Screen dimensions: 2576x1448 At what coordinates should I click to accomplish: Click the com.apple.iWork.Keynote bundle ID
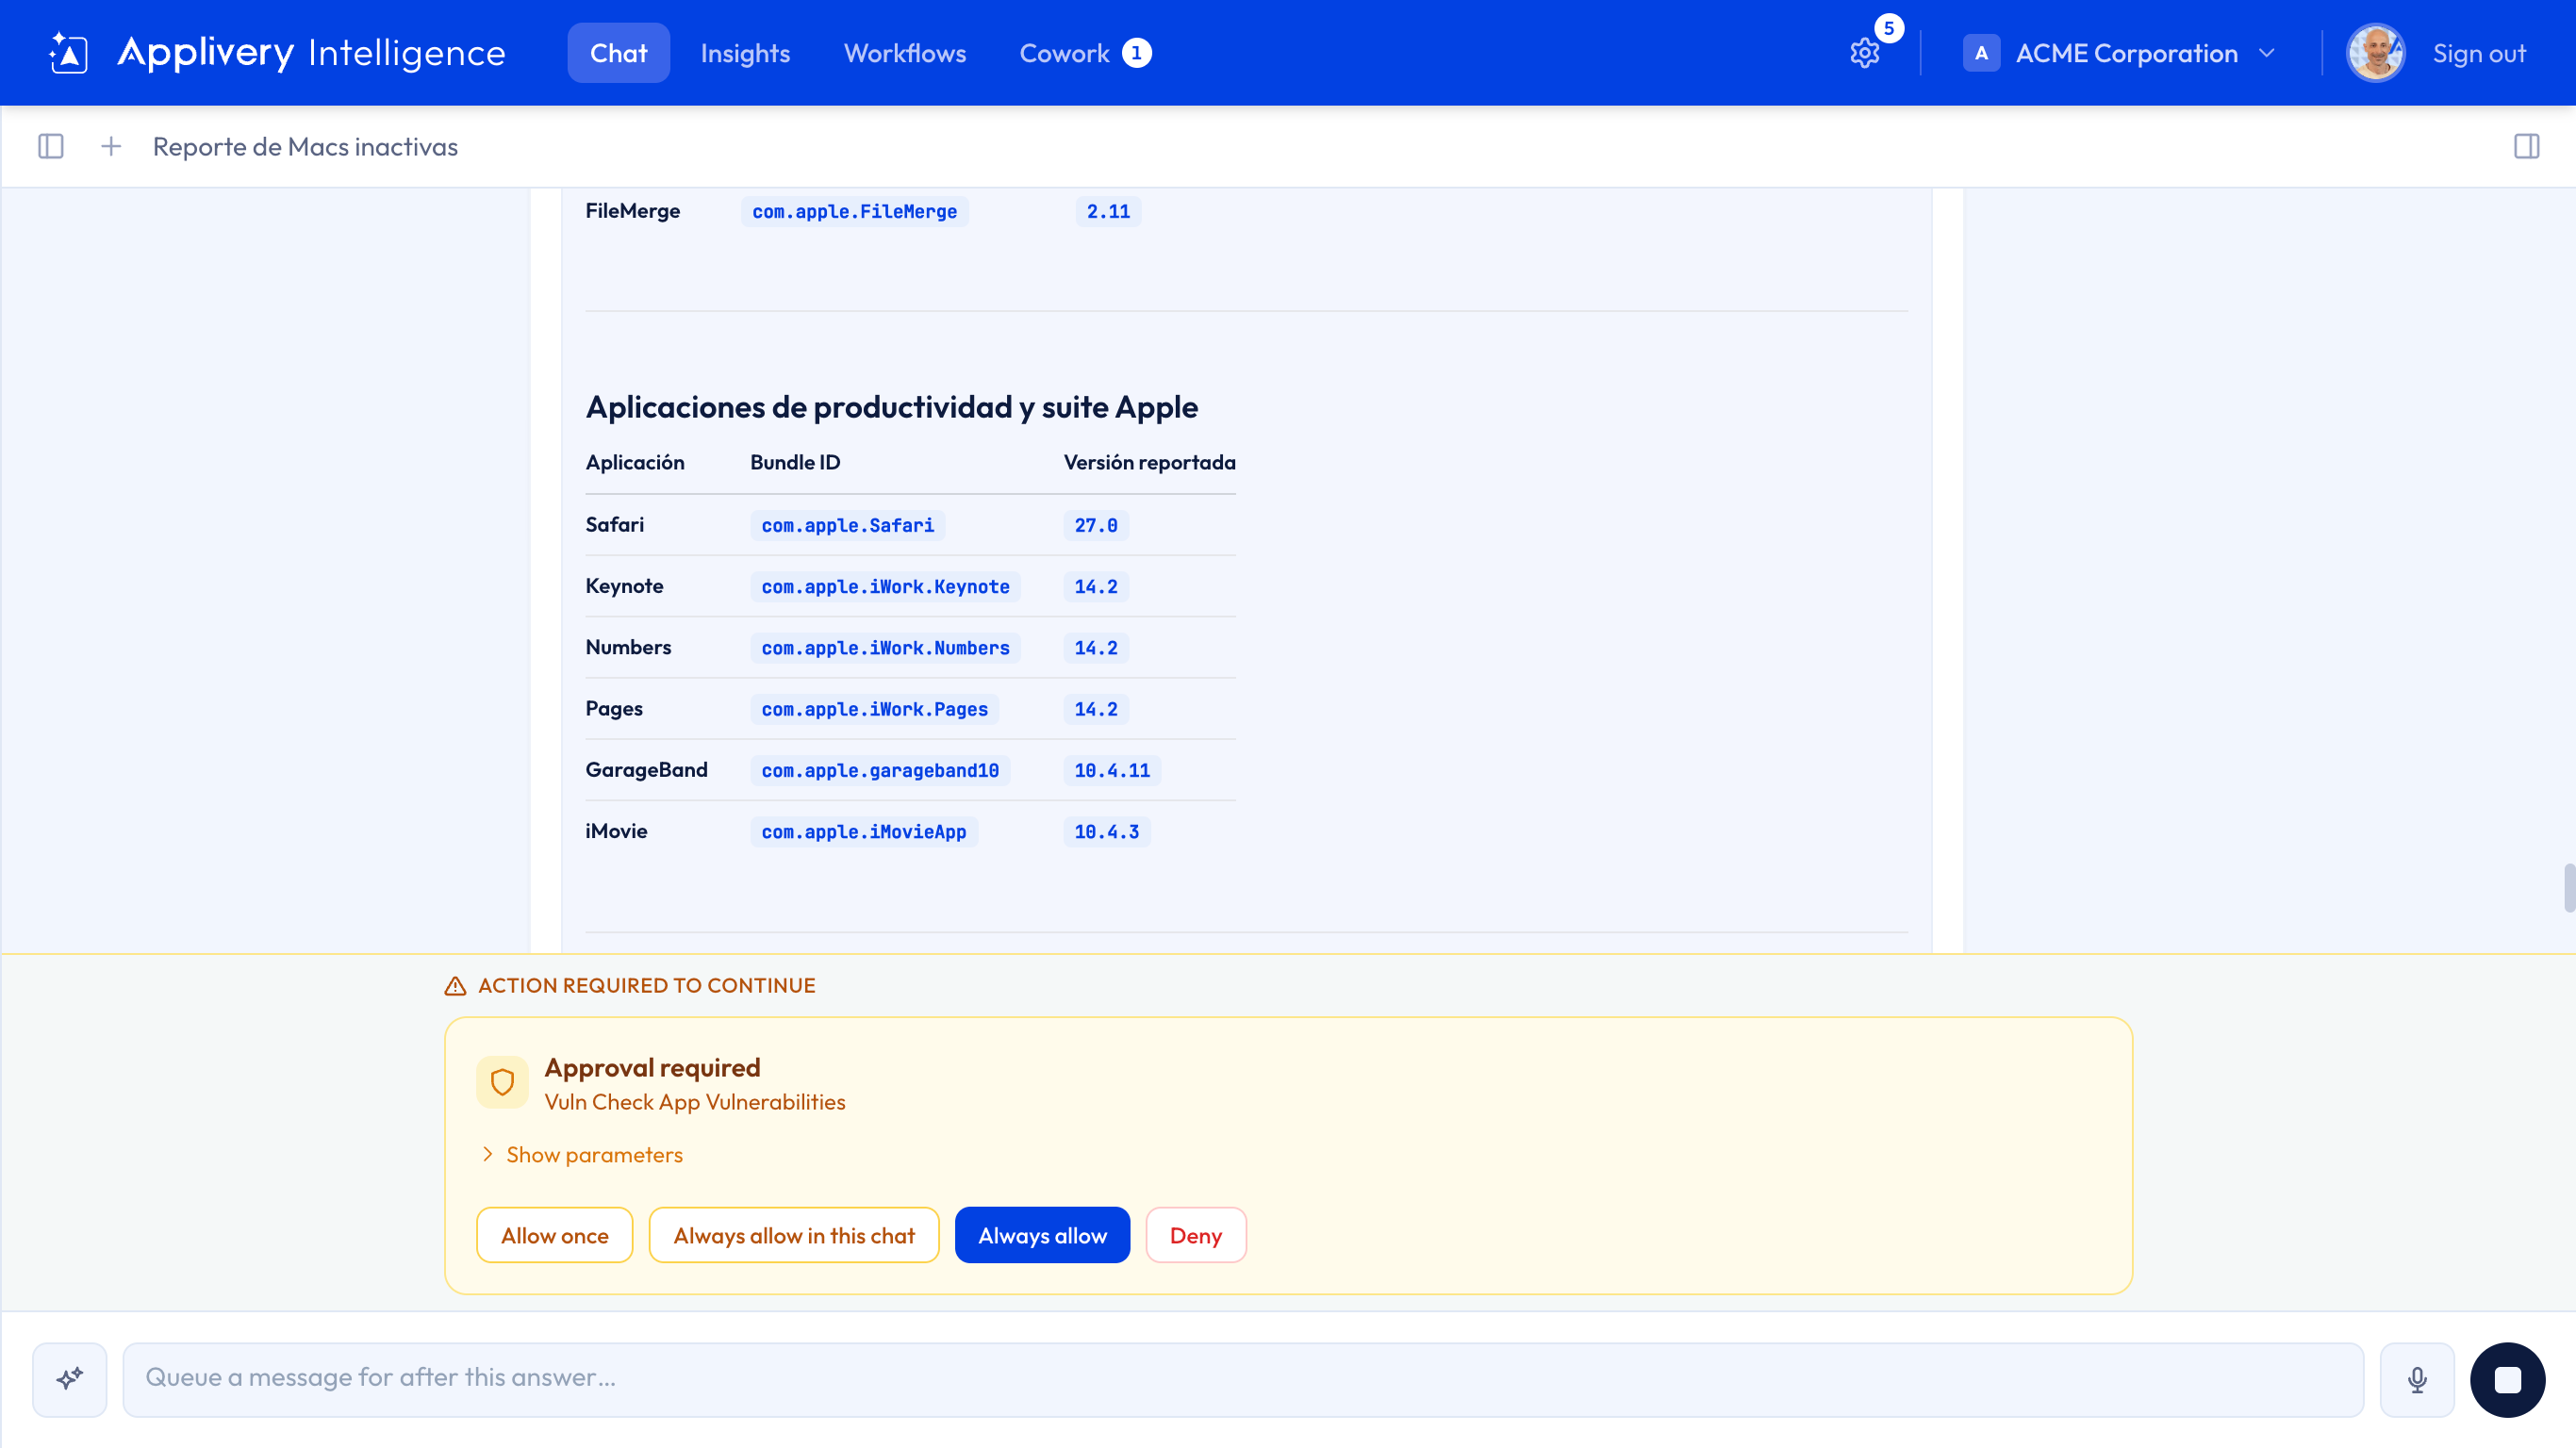[x=886, y=587]
